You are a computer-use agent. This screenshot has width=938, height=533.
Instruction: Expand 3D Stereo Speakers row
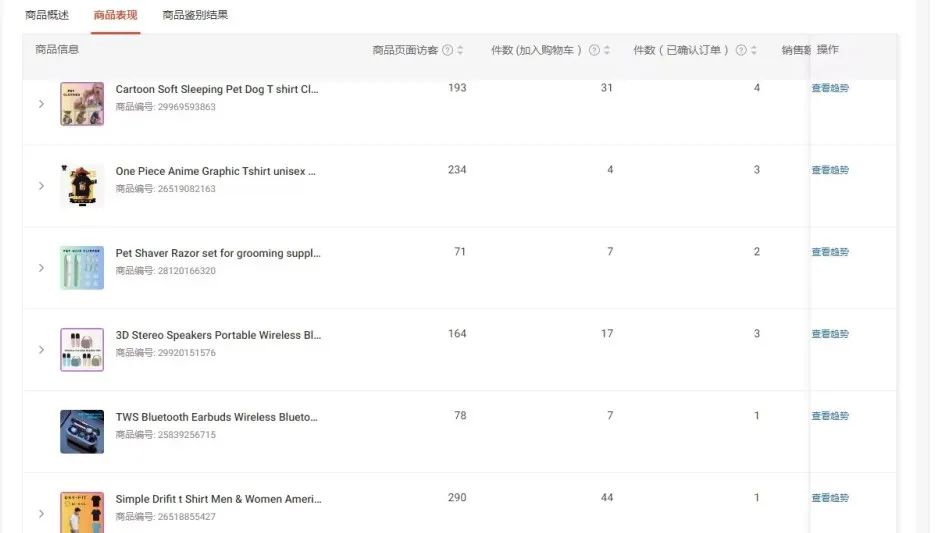point(41,350)
